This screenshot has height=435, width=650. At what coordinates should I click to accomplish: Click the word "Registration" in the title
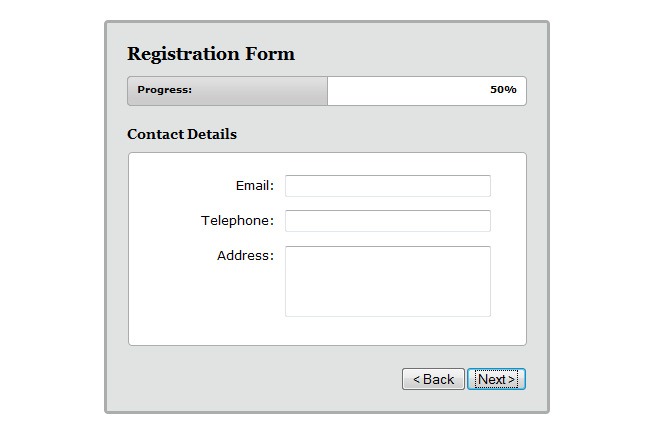(x=183, y=54)
